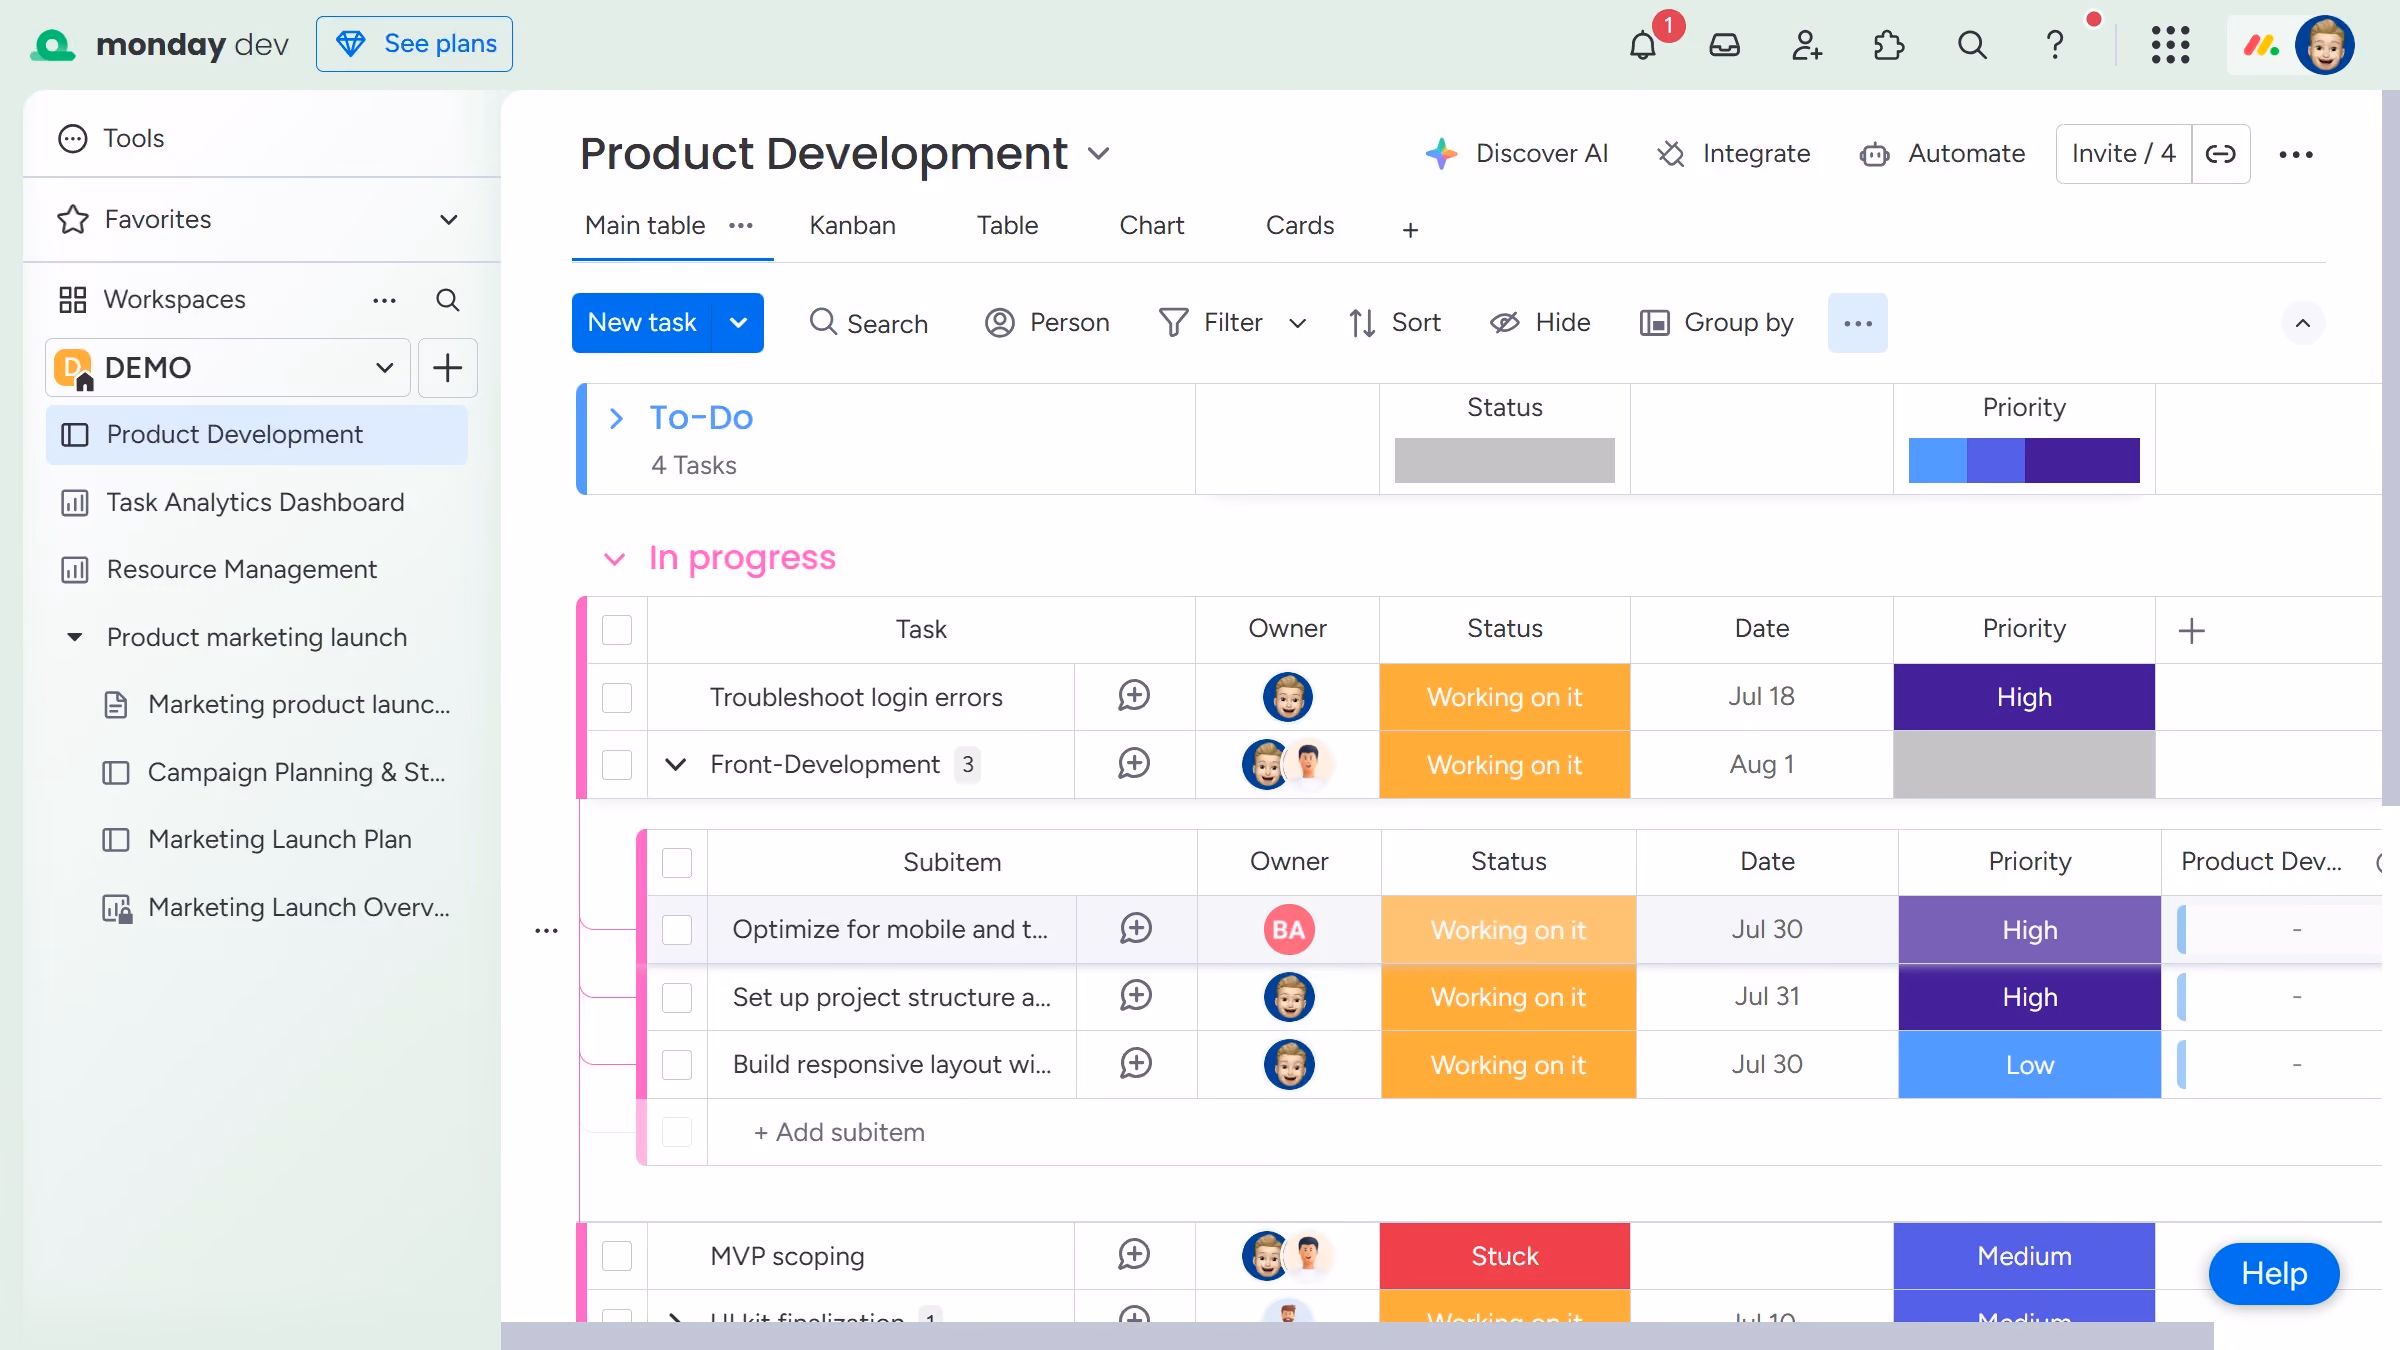The height and width of the screenshot is (1350, 2400).
Task: Open conversation for Optimize for mobile subitem
Action: coord(1136,929)
